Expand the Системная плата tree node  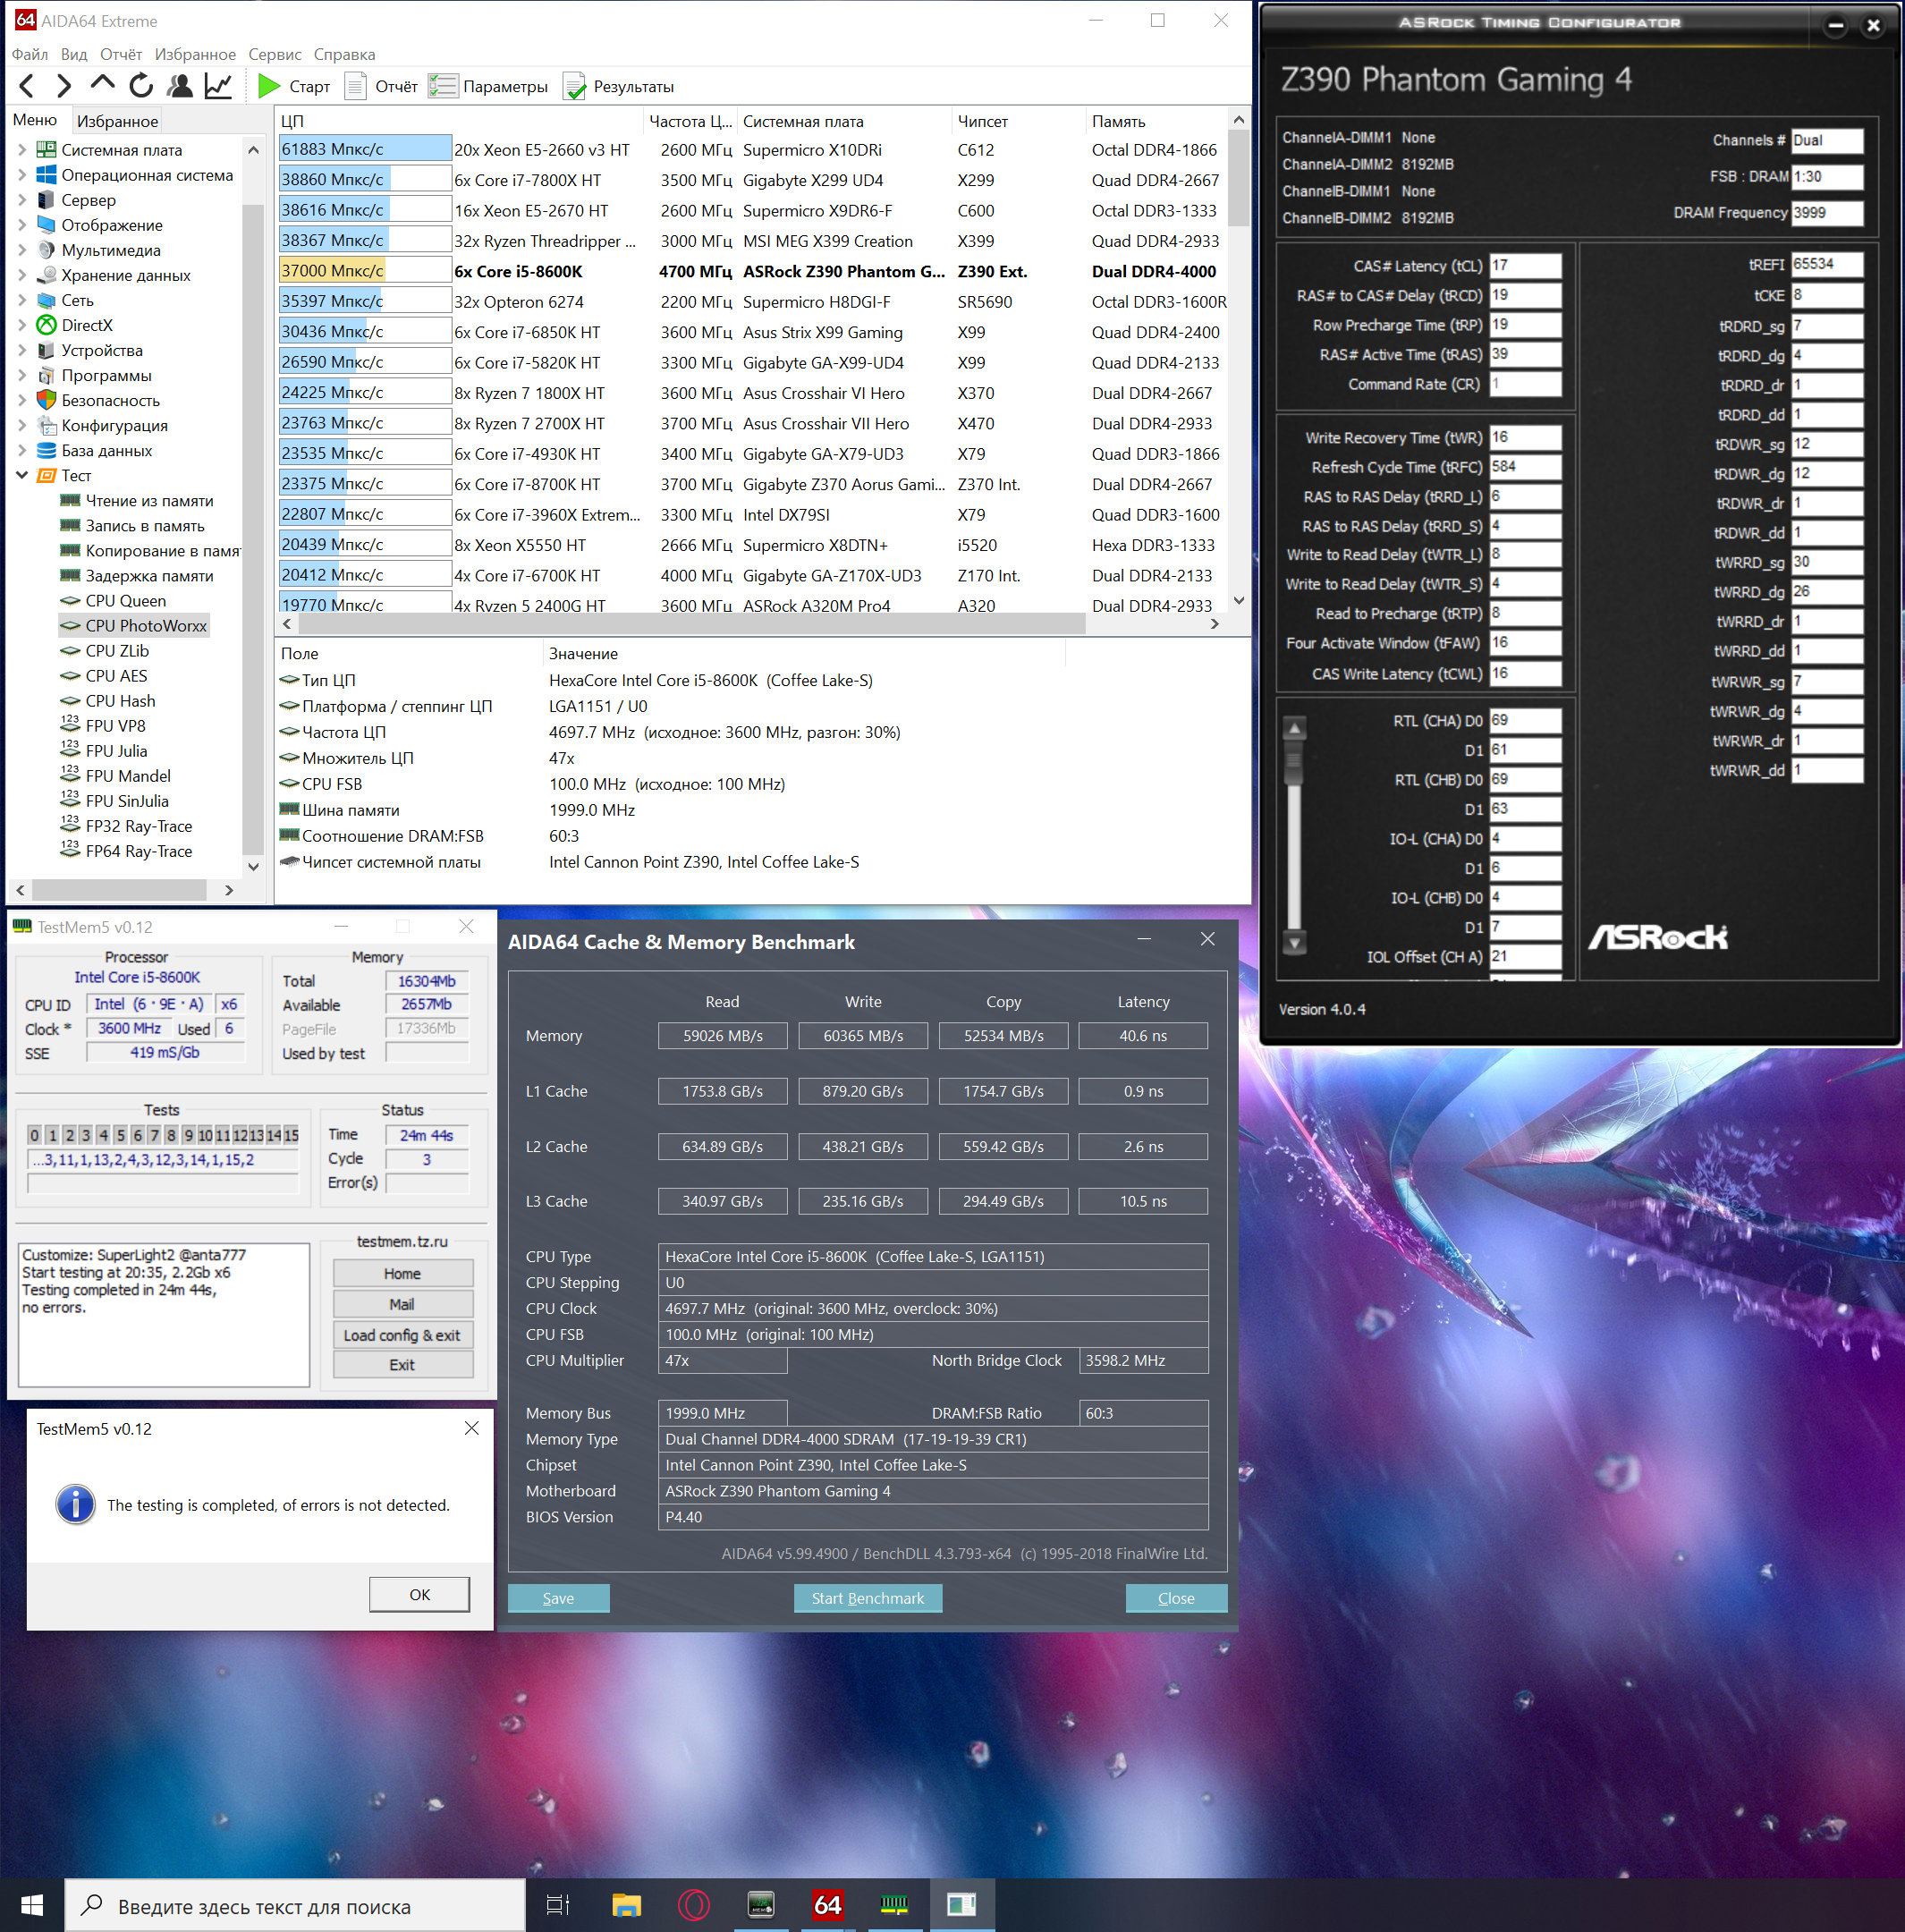(x=21, y=150)
